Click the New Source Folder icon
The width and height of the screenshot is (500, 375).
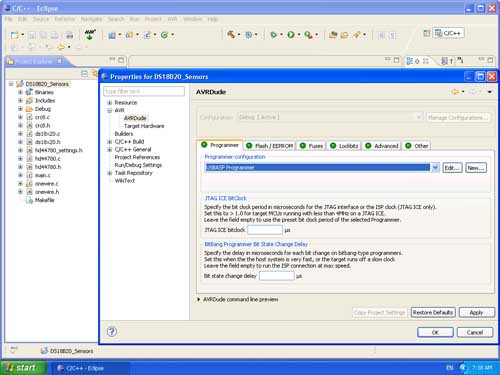[x=129, y=35]
